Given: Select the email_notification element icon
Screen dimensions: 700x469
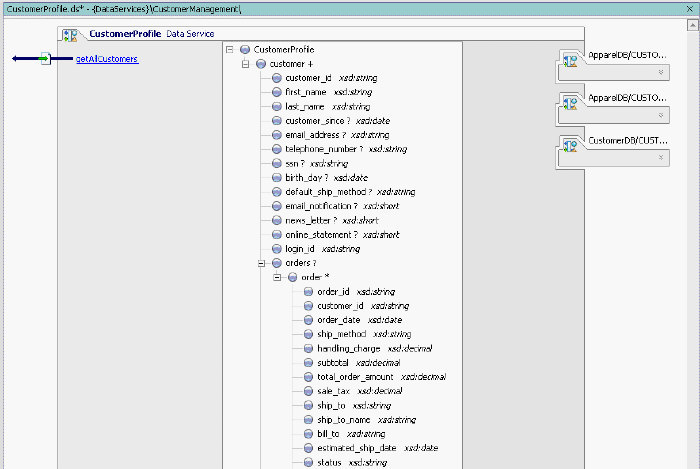Looking at the screenshot, I should coord(277,206).
